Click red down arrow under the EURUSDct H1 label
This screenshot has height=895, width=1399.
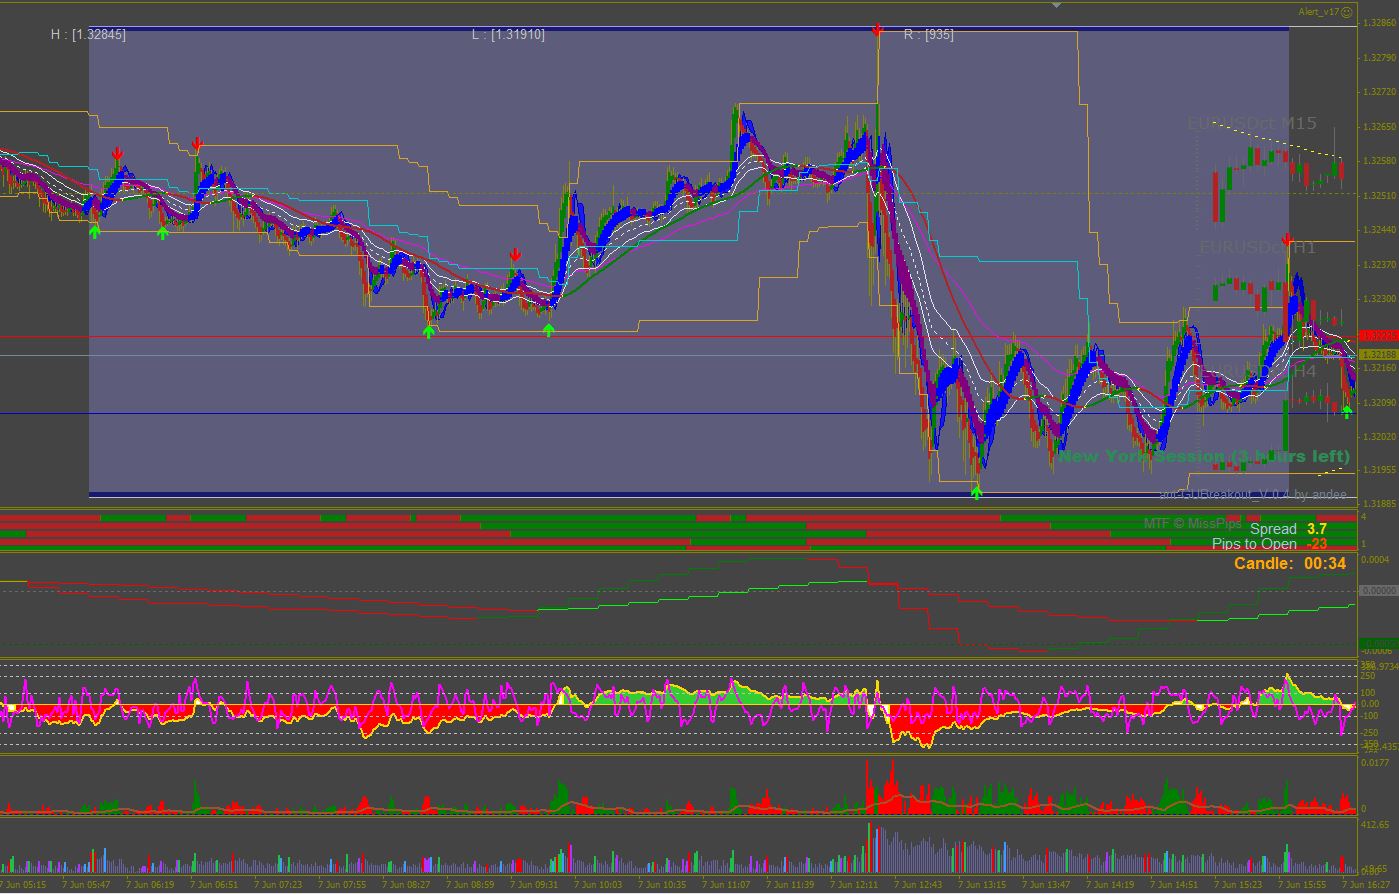pyautogui.click(x=1288, y=240)
